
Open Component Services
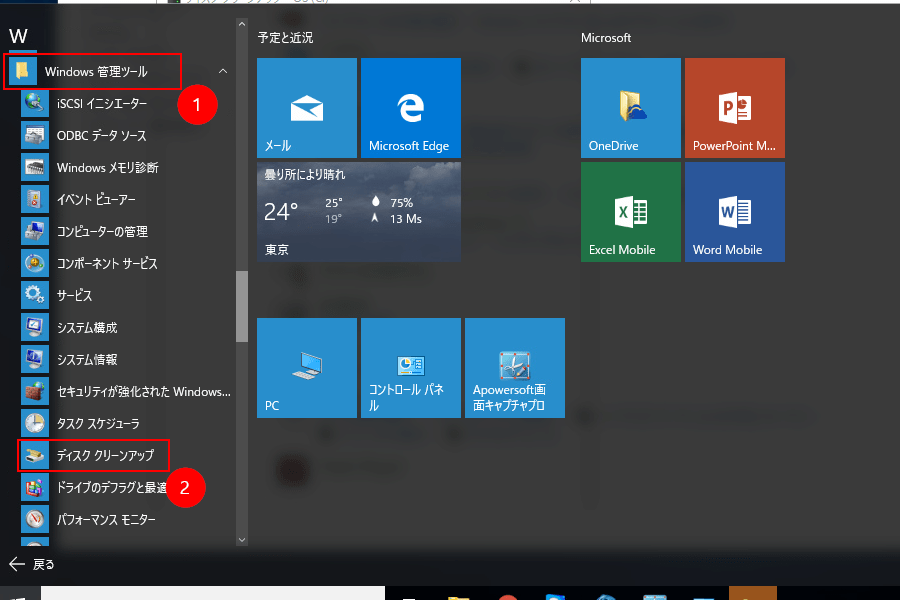pos(93,263)
